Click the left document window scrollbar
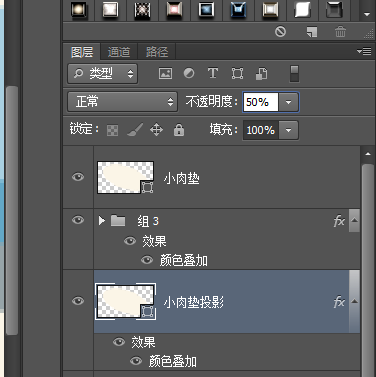 12,210
